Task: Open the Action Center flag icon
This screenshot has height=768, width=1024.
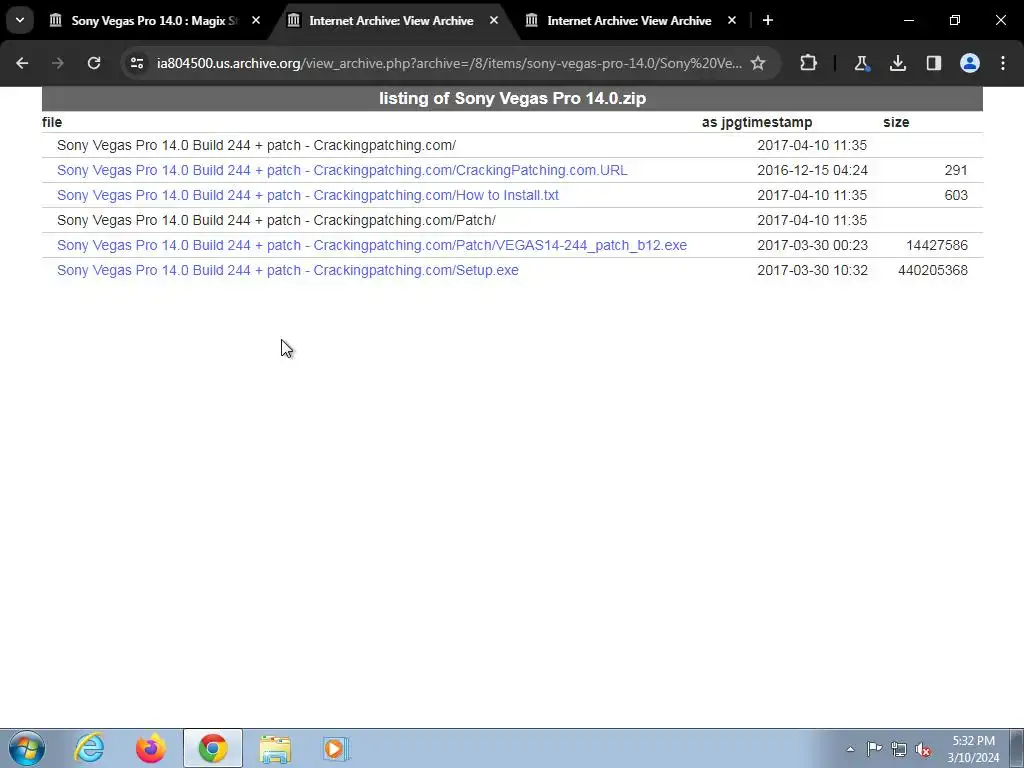Action: pos(874,749)
